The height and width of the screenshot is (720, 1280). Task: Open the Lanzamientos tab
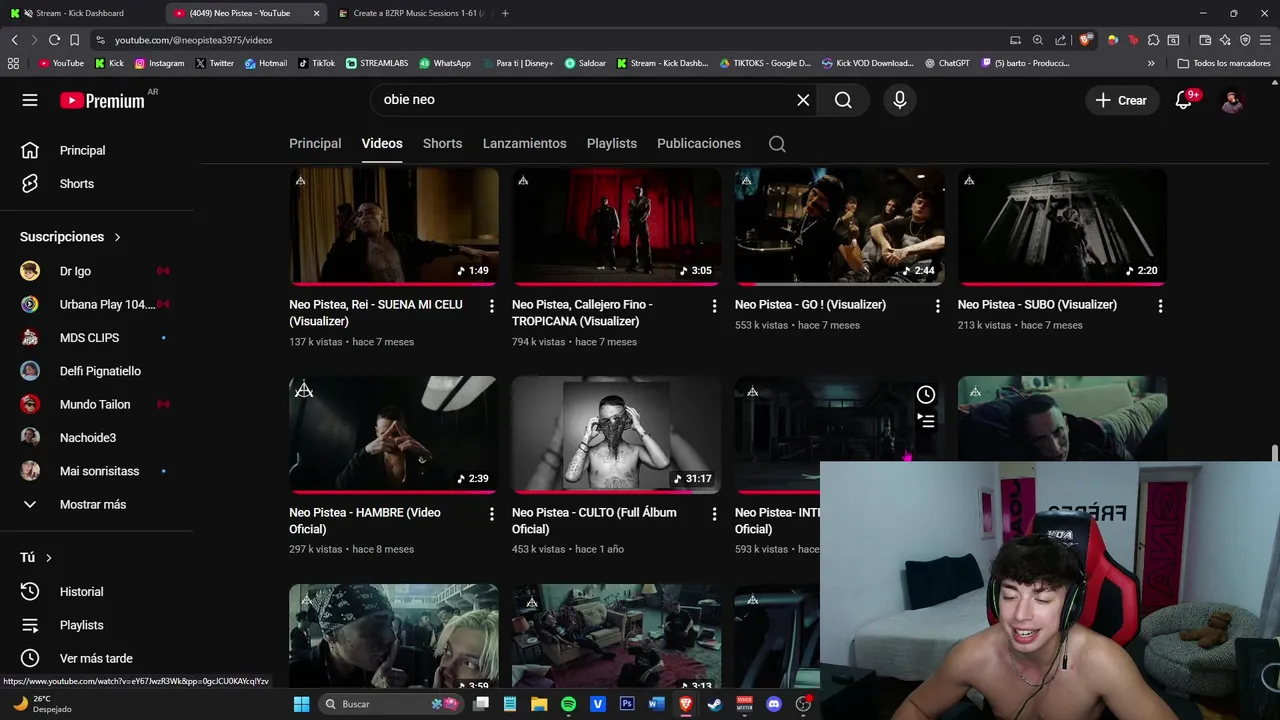(x=524, y=143)
